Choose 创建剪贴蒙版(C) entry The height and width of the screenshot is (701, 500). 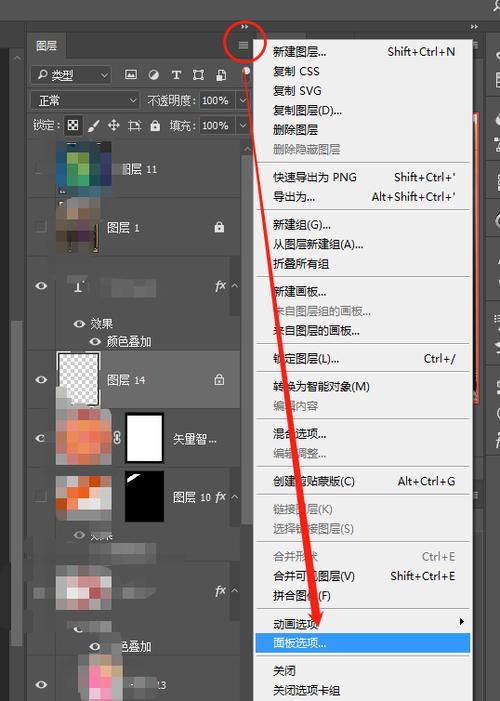pos(363,481)
